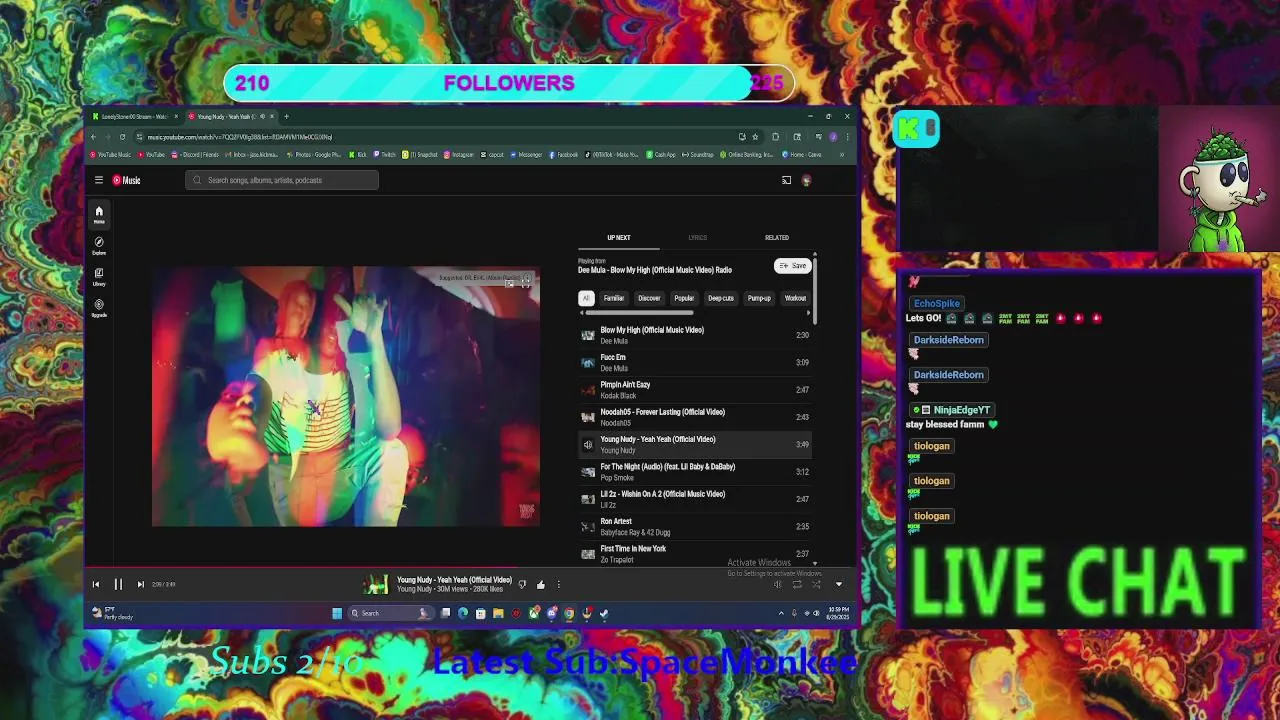The width and height of the screenshot is (1280, 720).
Task: Open a new browser tab
Action: point(286,116)
